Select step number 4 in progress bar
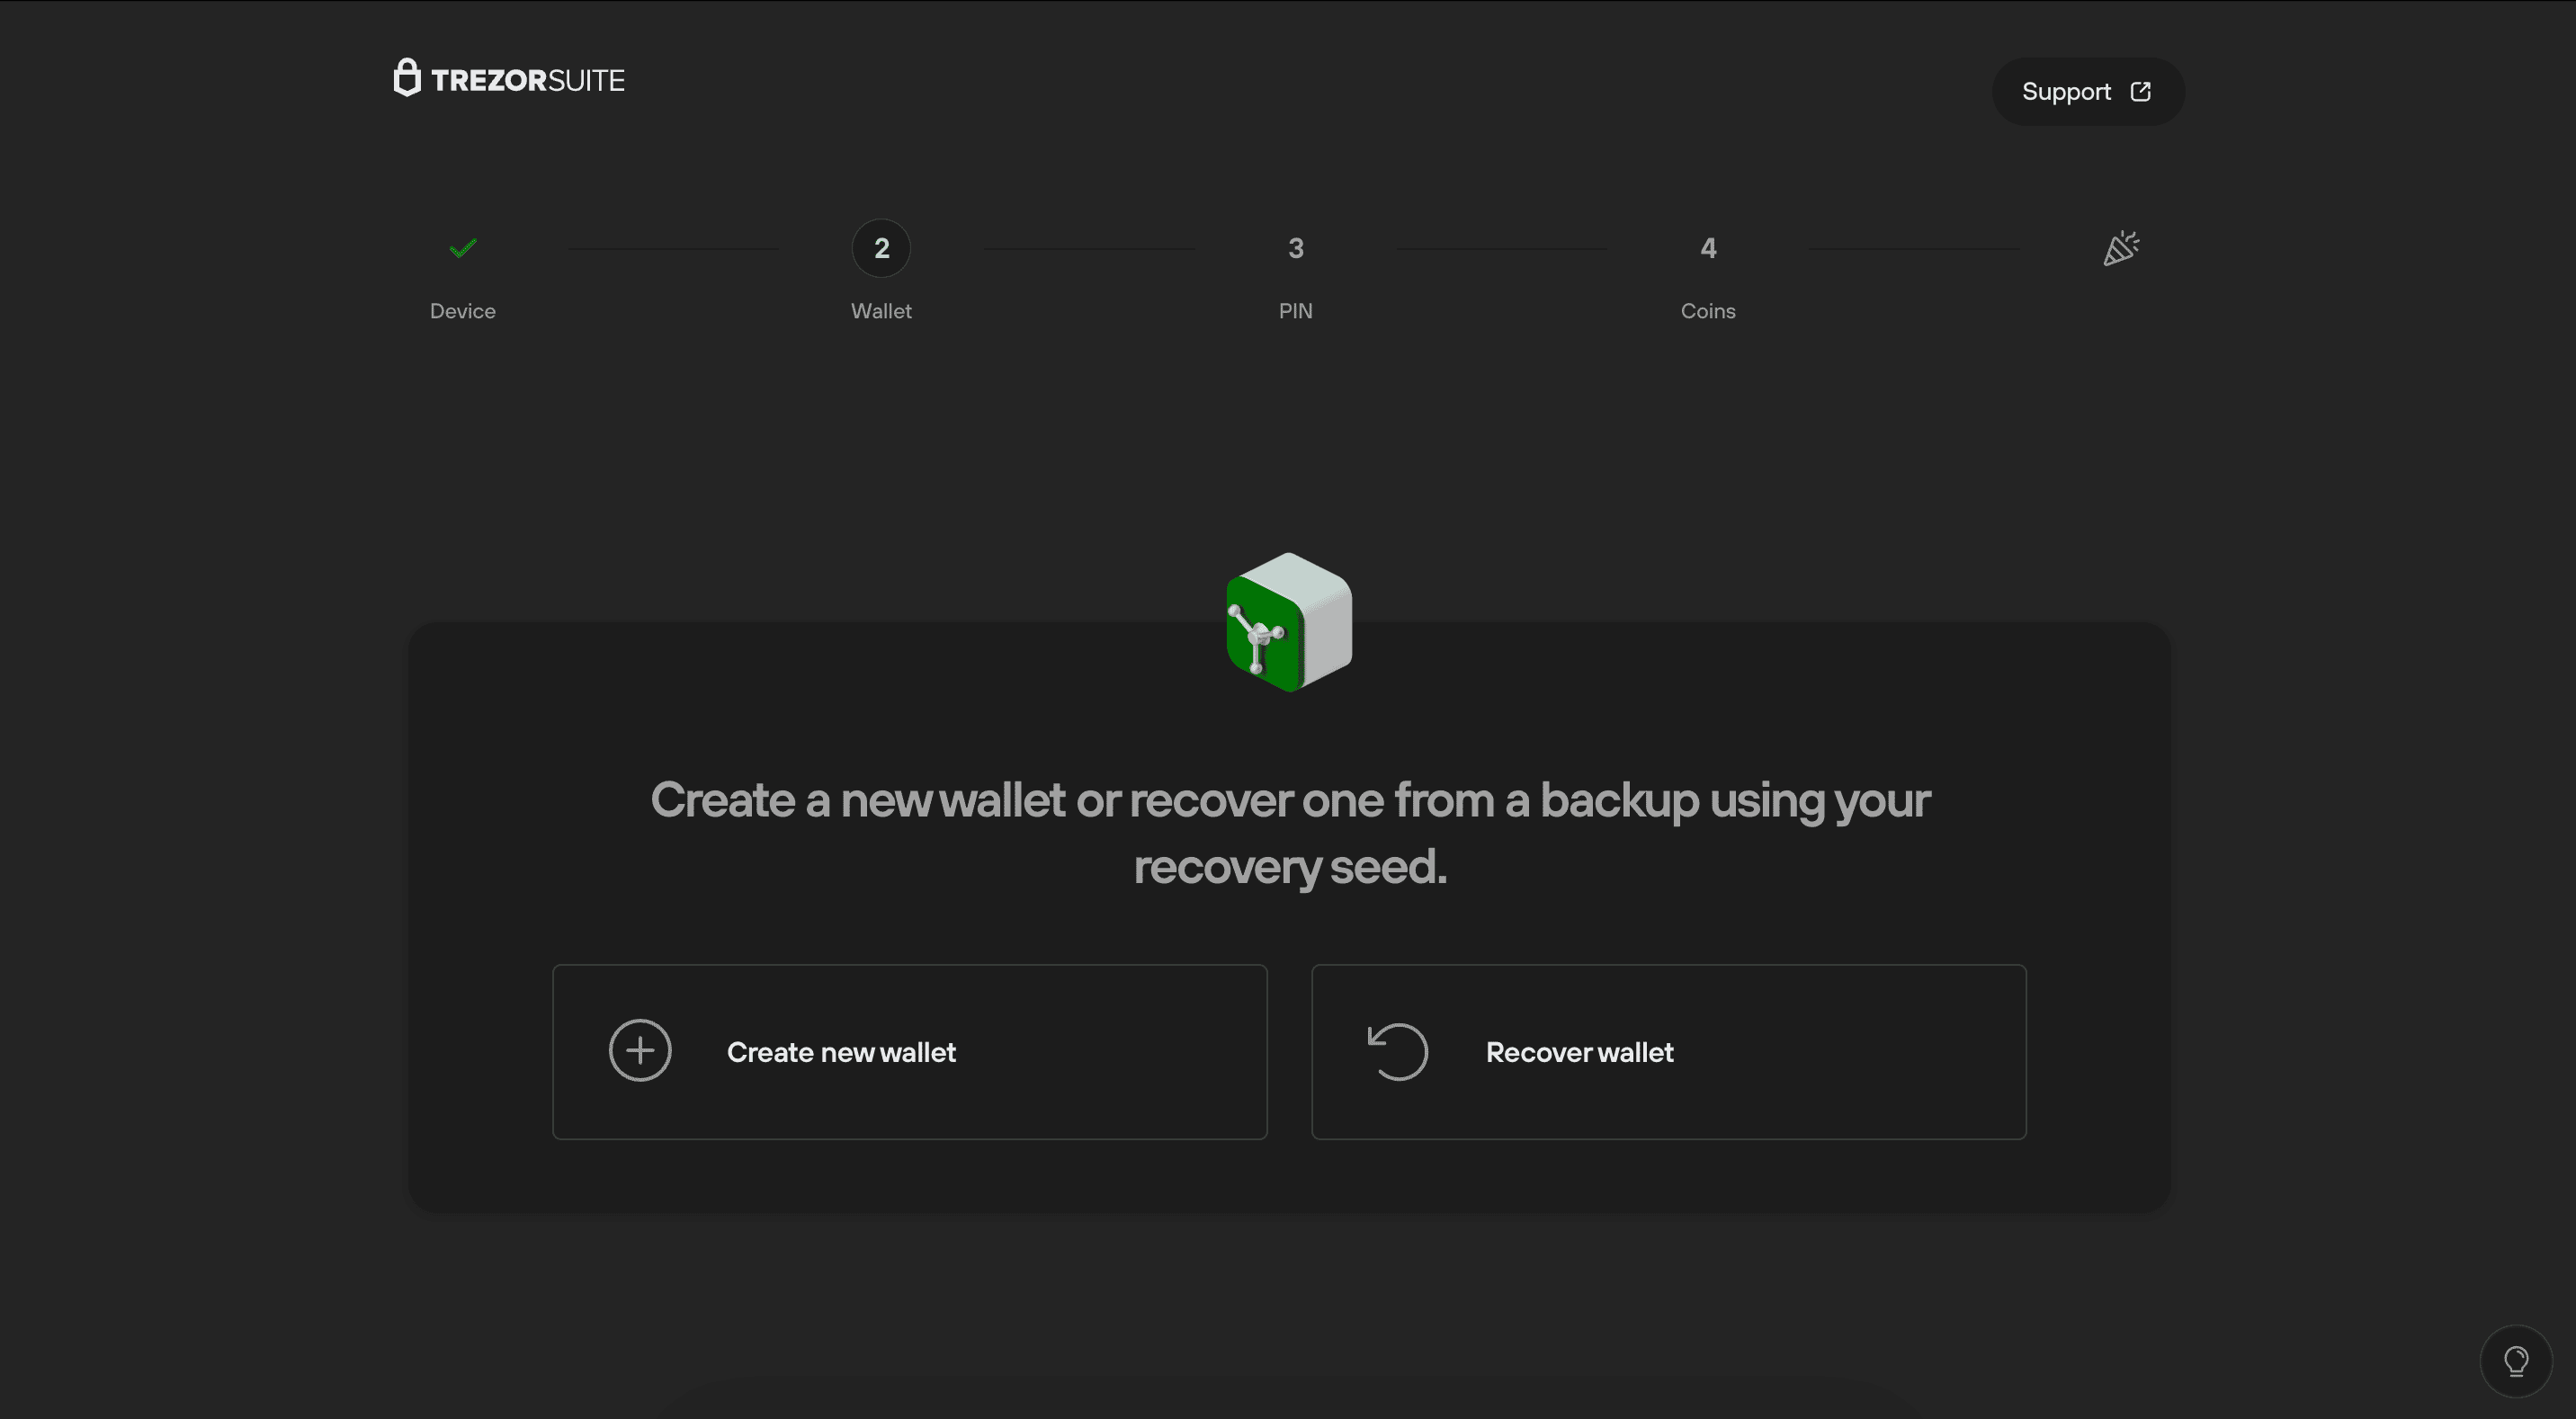This screenshot has height=1419, width=2576. click(1708, 248)
